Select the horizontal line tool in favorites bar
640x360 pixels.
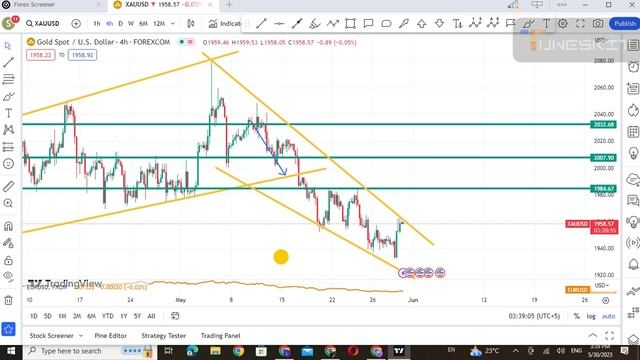[x=279, y=24]
